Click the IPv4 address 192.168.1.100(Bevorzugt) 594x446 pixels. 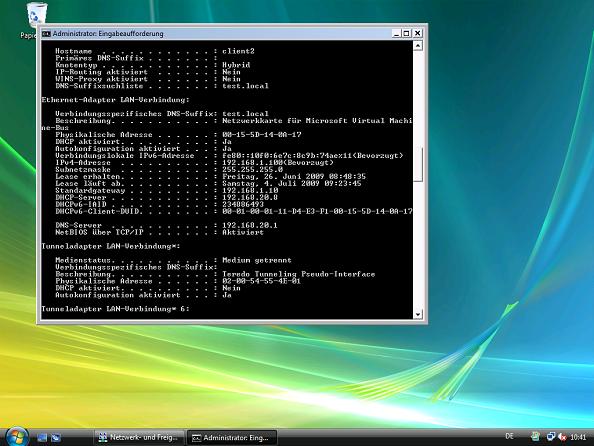coord(278,163)
